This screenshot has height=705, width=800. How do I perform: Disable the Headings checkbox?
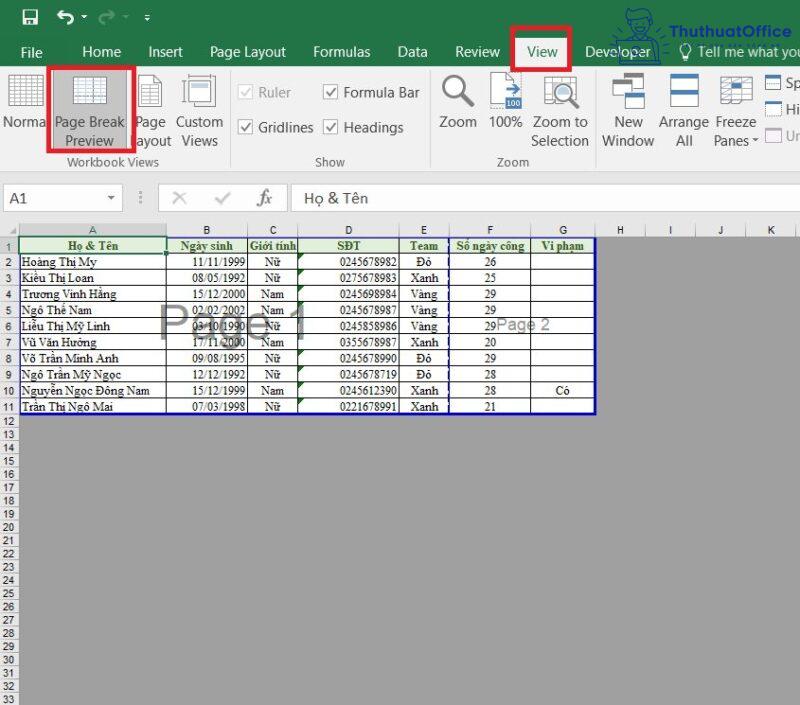pos(331,127)
